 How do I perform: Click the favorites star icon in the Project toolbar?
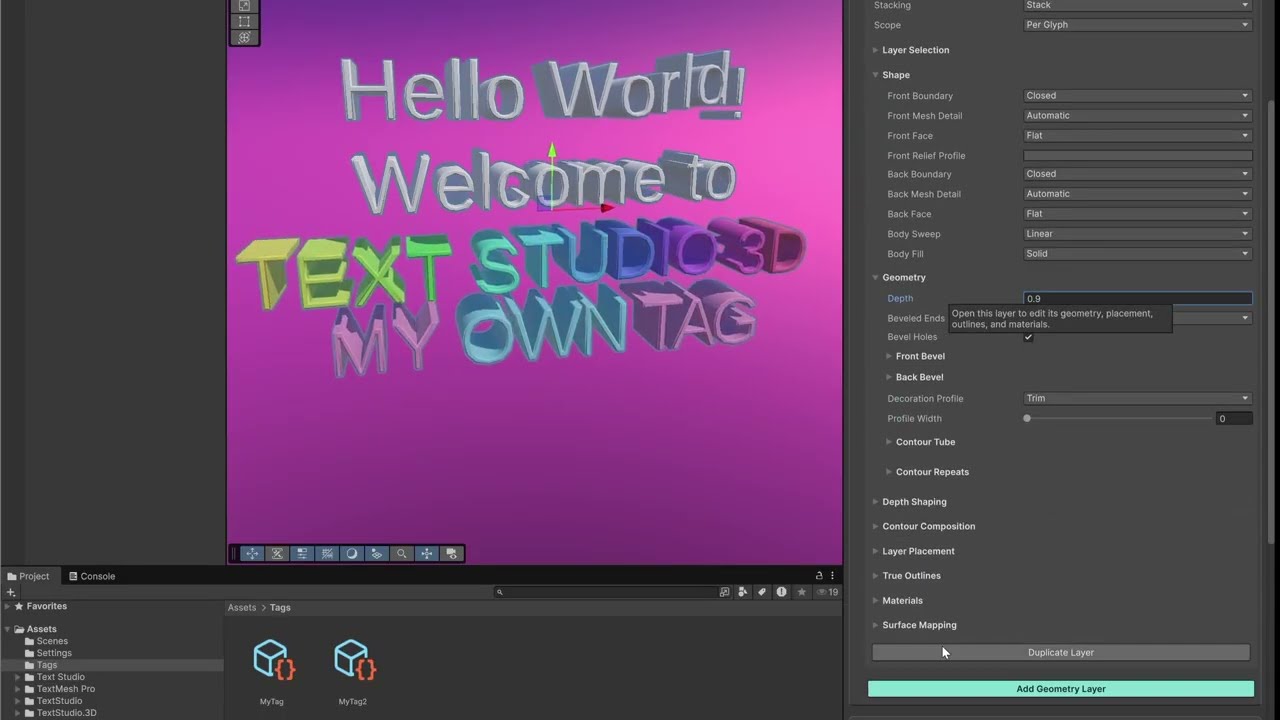(x=801, y=592)
